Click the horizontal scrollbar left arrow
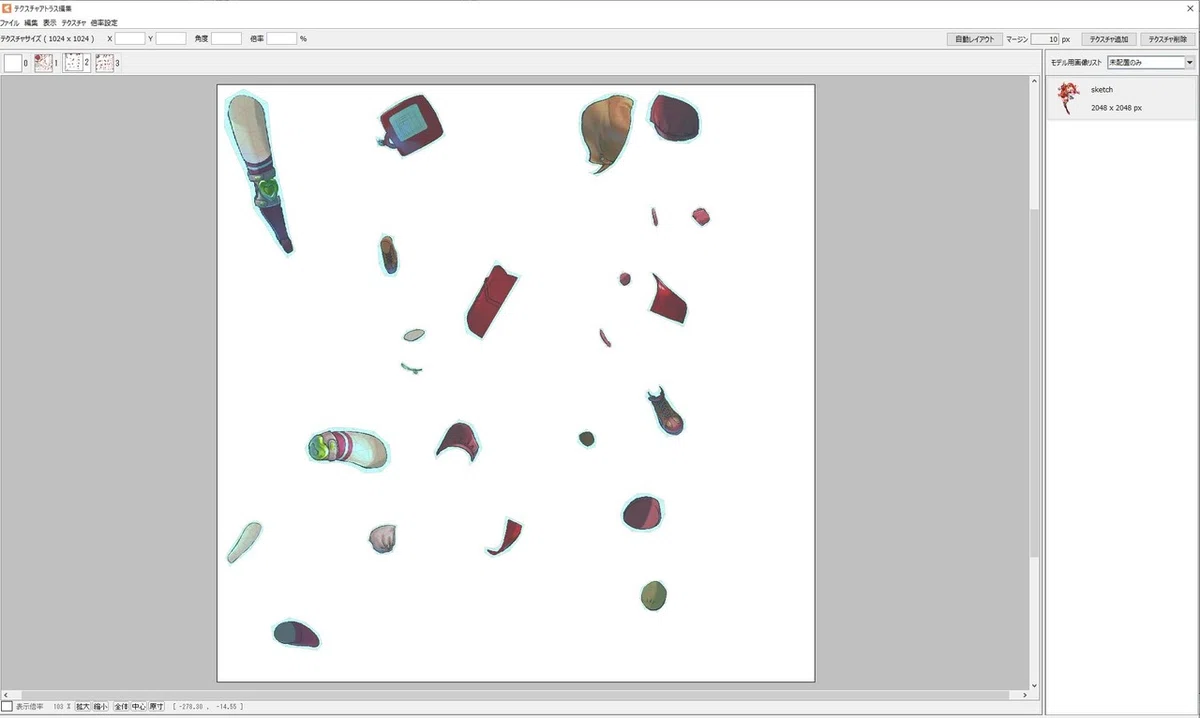Image resolution: width=1200 pixels, height=718 pixels. [x=5, y=694]
